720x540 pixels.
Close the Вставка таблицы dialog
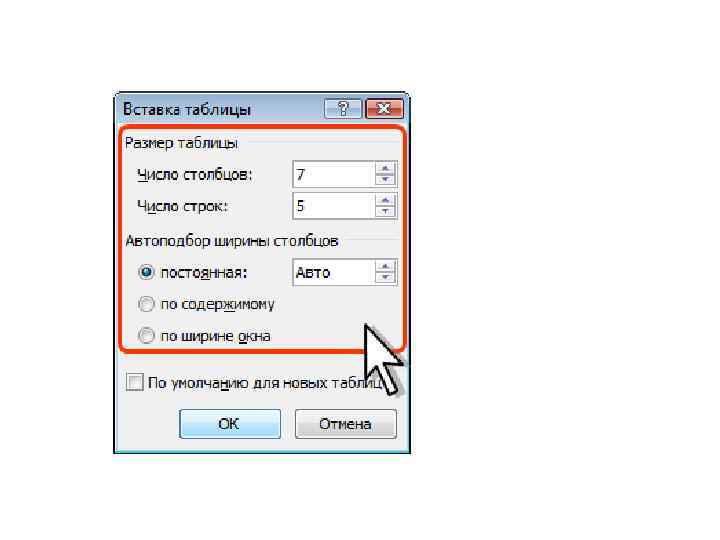[384, 109]
